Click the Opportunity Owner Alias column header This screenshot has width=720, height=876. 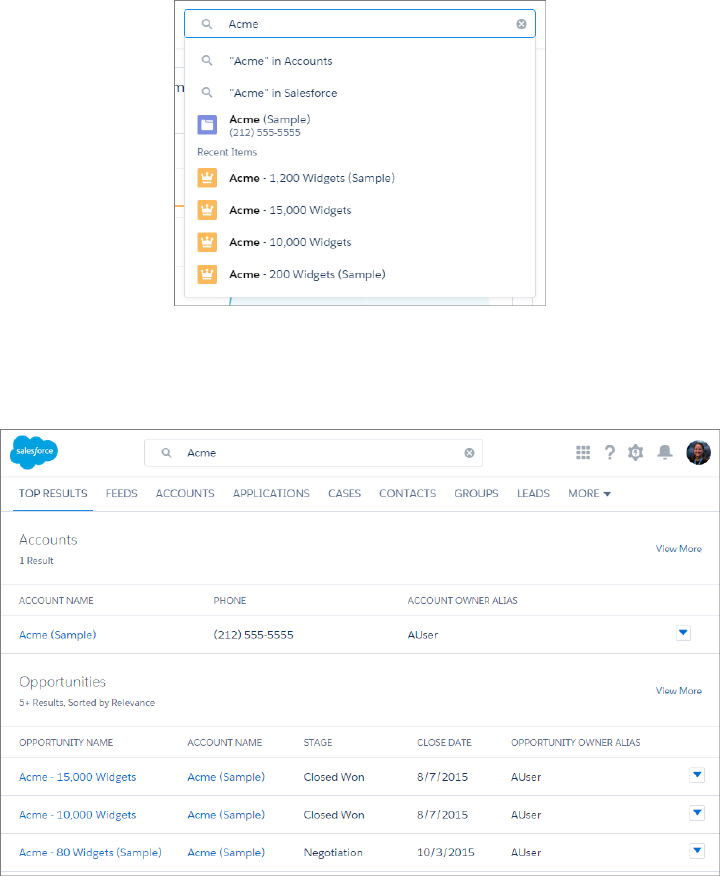(x=575, y=742)
